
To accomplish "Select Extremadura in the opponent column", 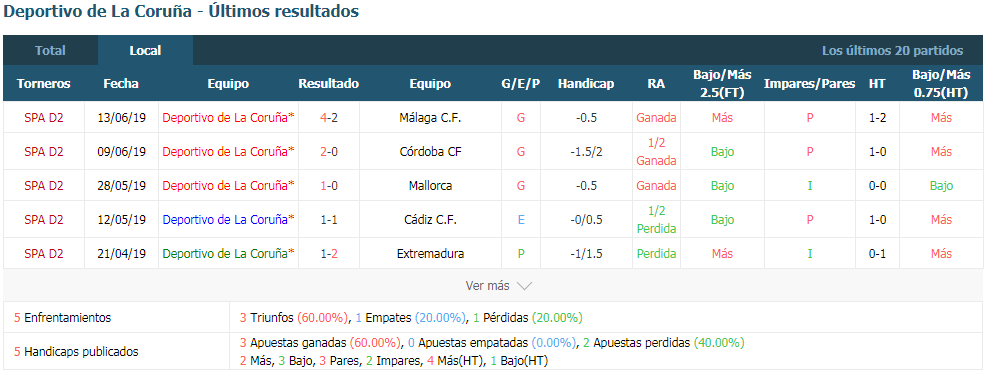I will point(430,253).
